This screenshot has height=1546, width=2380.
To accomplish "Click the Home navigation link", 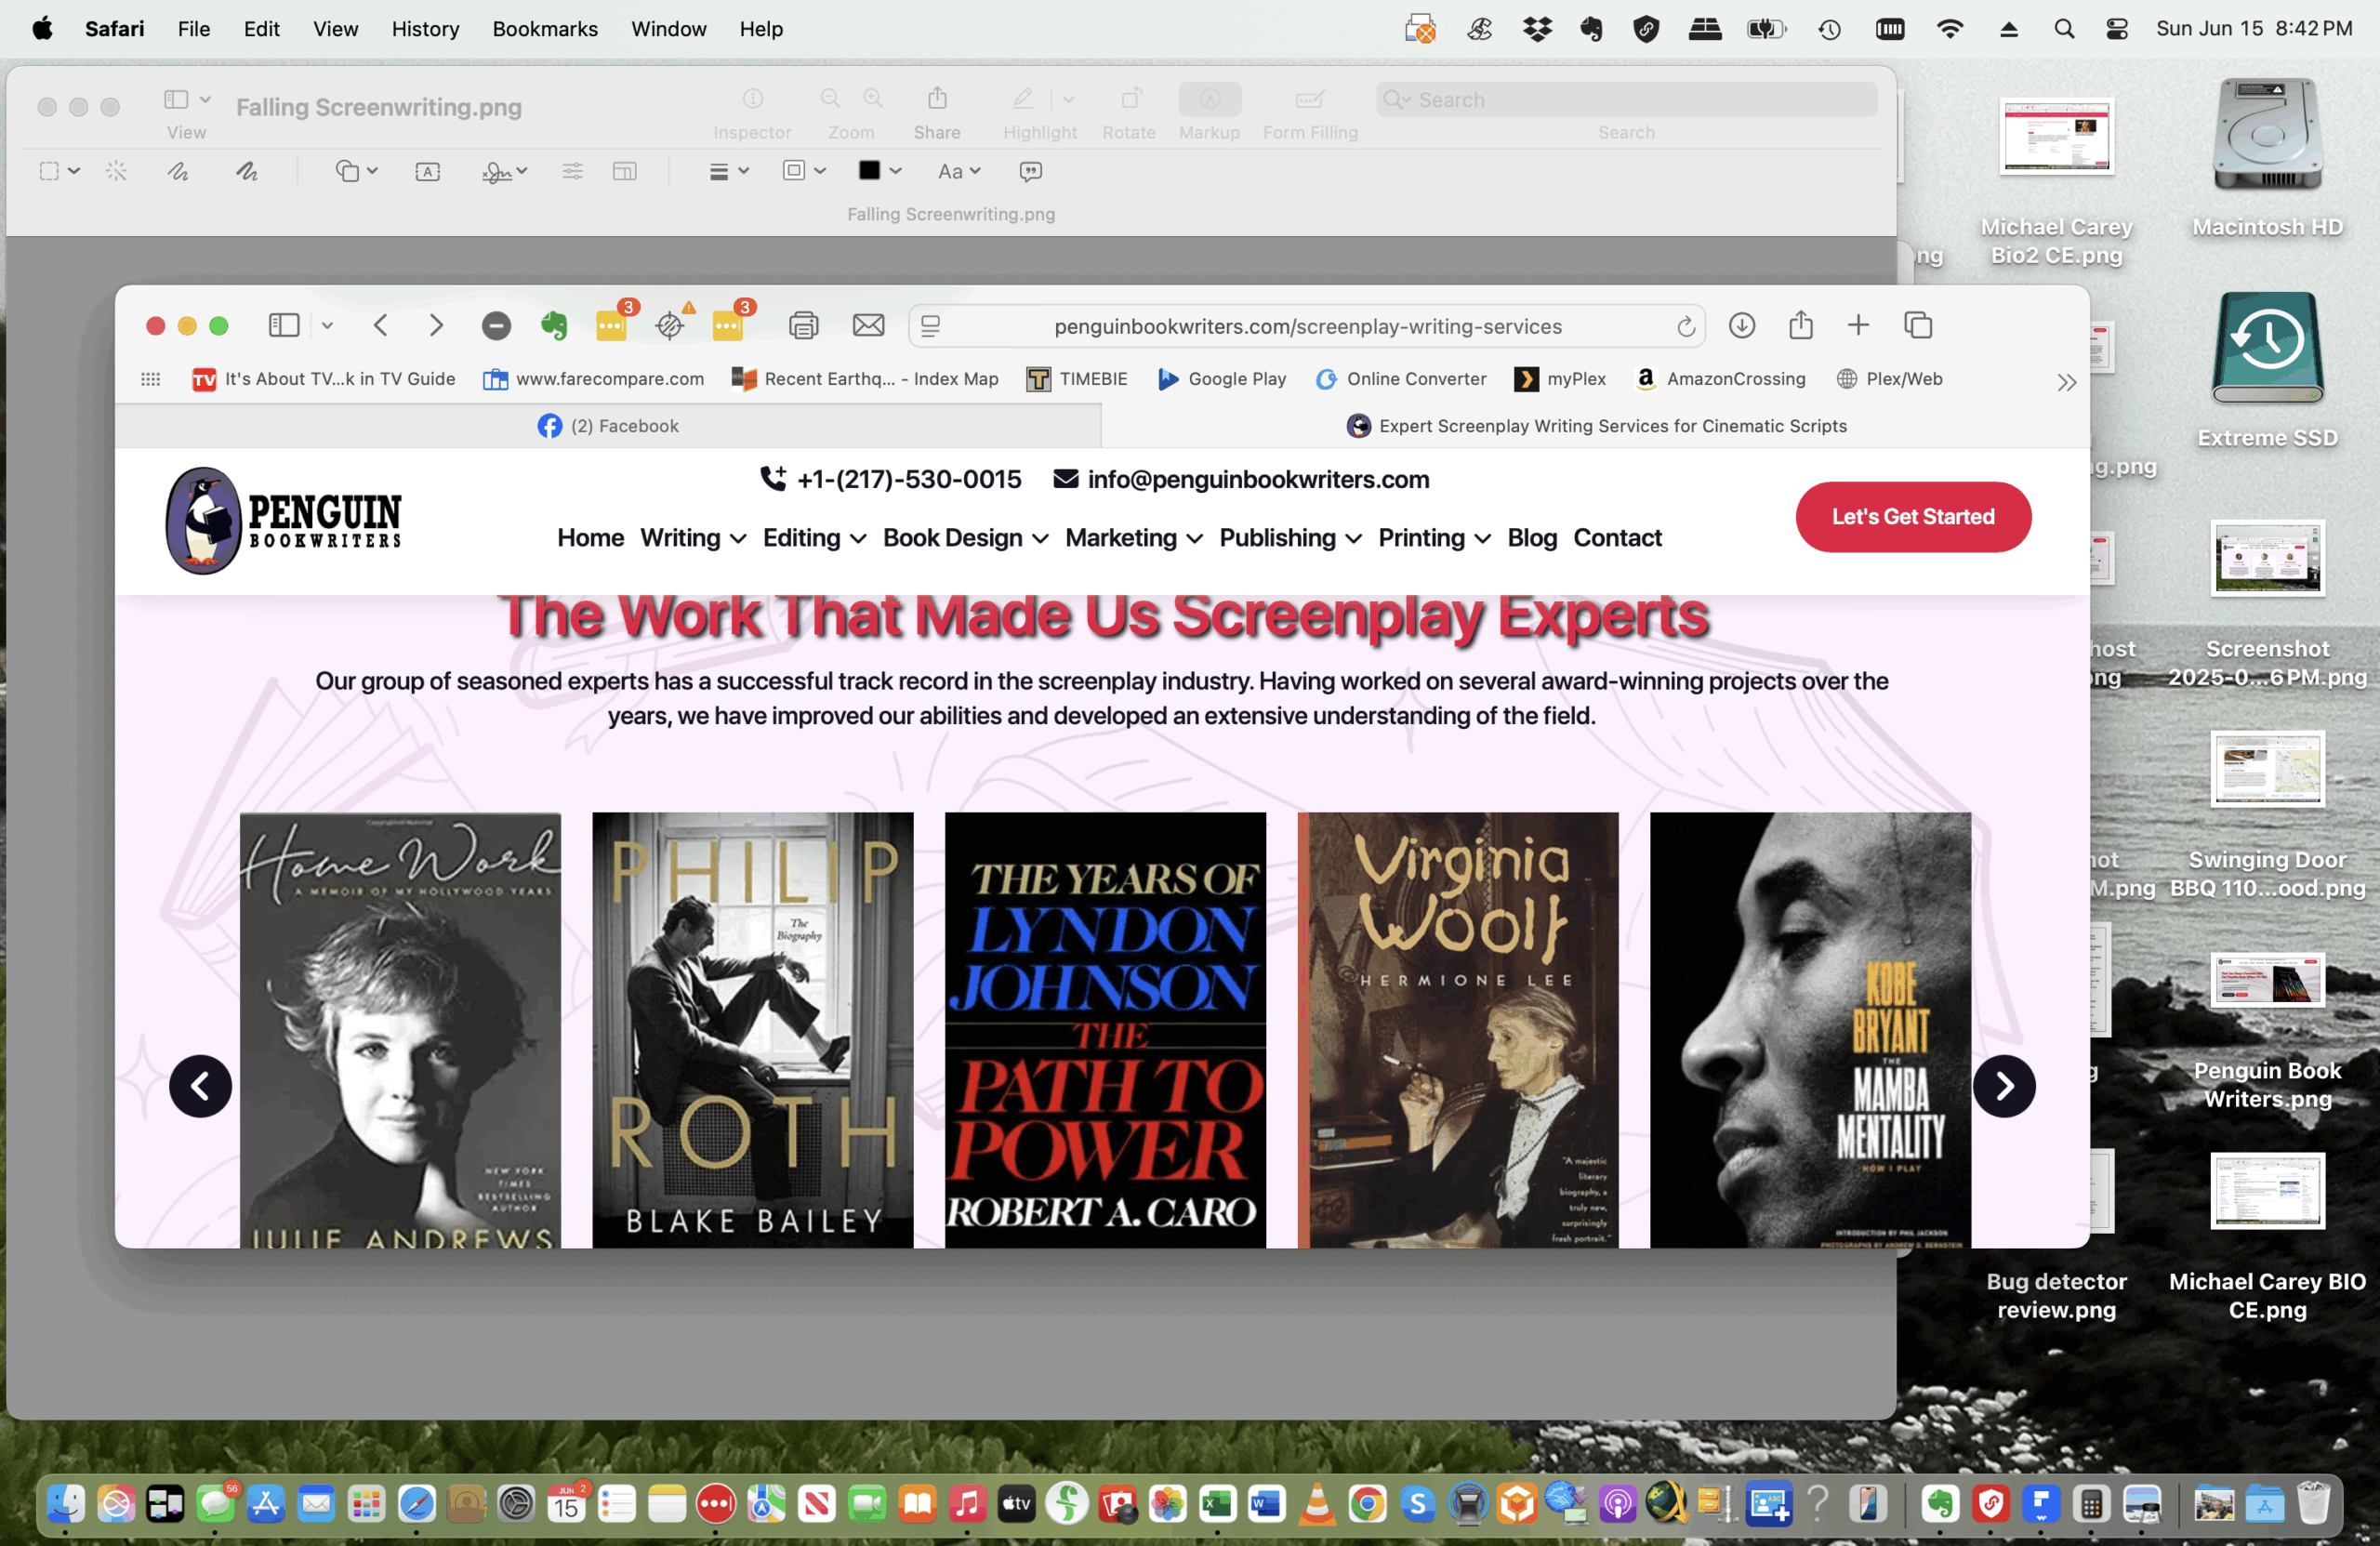I will coord(590,538).
